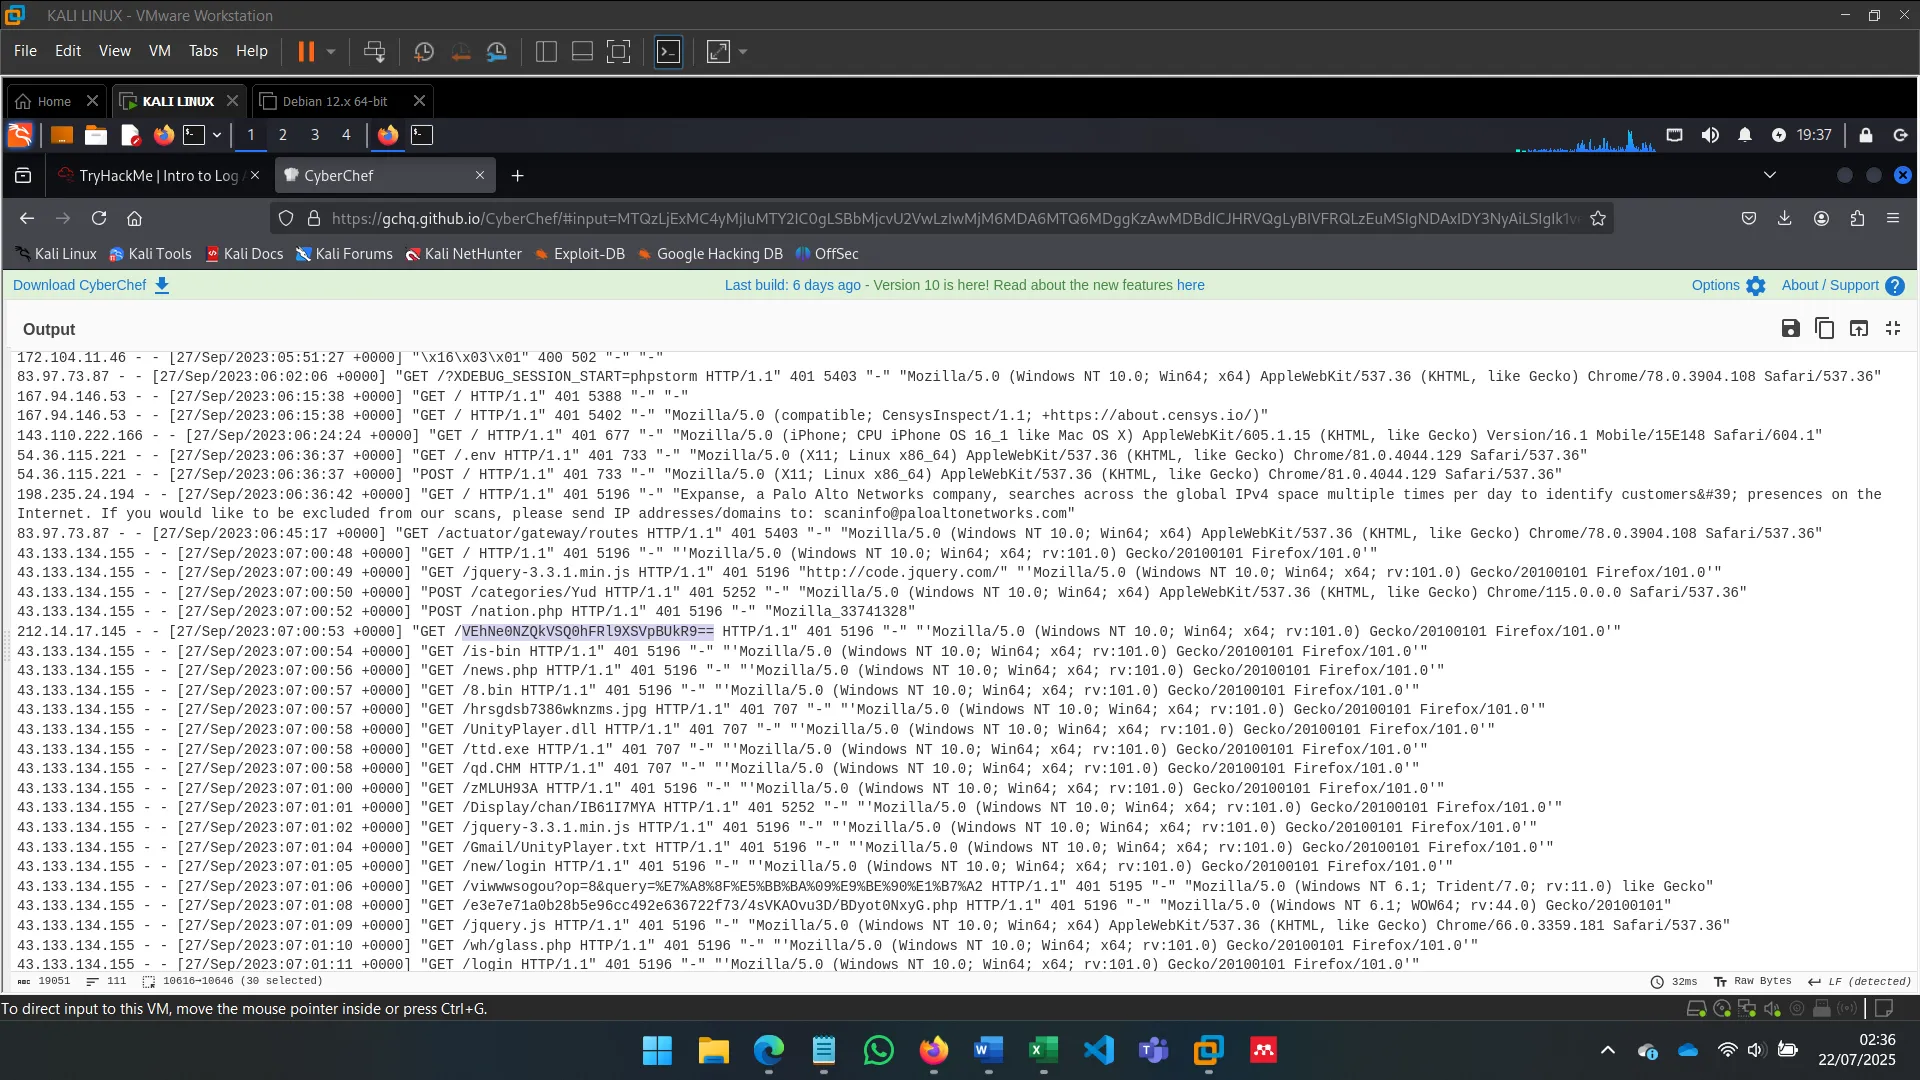The width and height of the screenshot is (1920, 1080).
Task: Save the CyberChef output to a file
Action: 1790,328
